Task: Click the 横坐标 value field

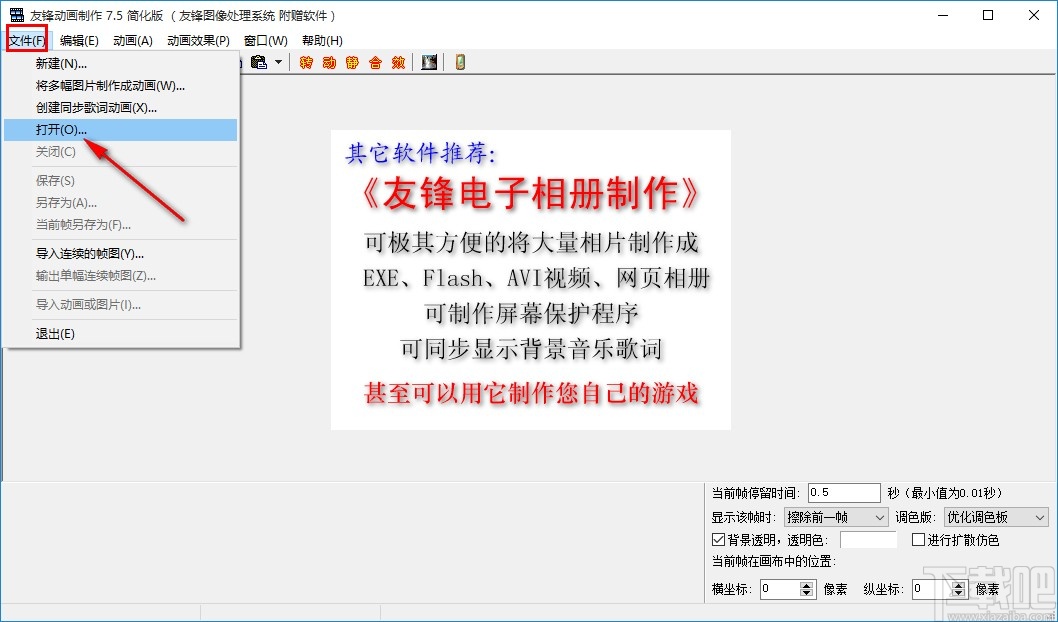Action: (x=780, y=589)
